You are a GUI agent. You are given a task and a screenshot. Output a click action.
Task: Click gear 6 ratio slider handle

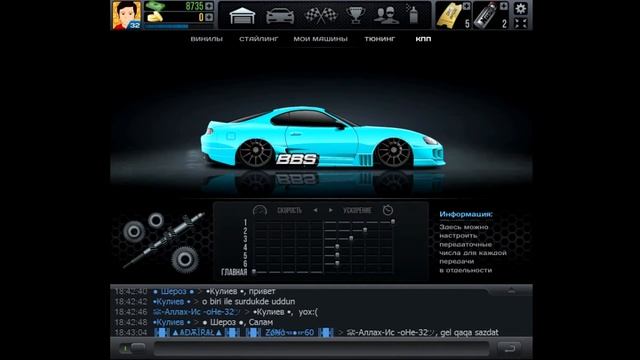click(x=337, y=264)
